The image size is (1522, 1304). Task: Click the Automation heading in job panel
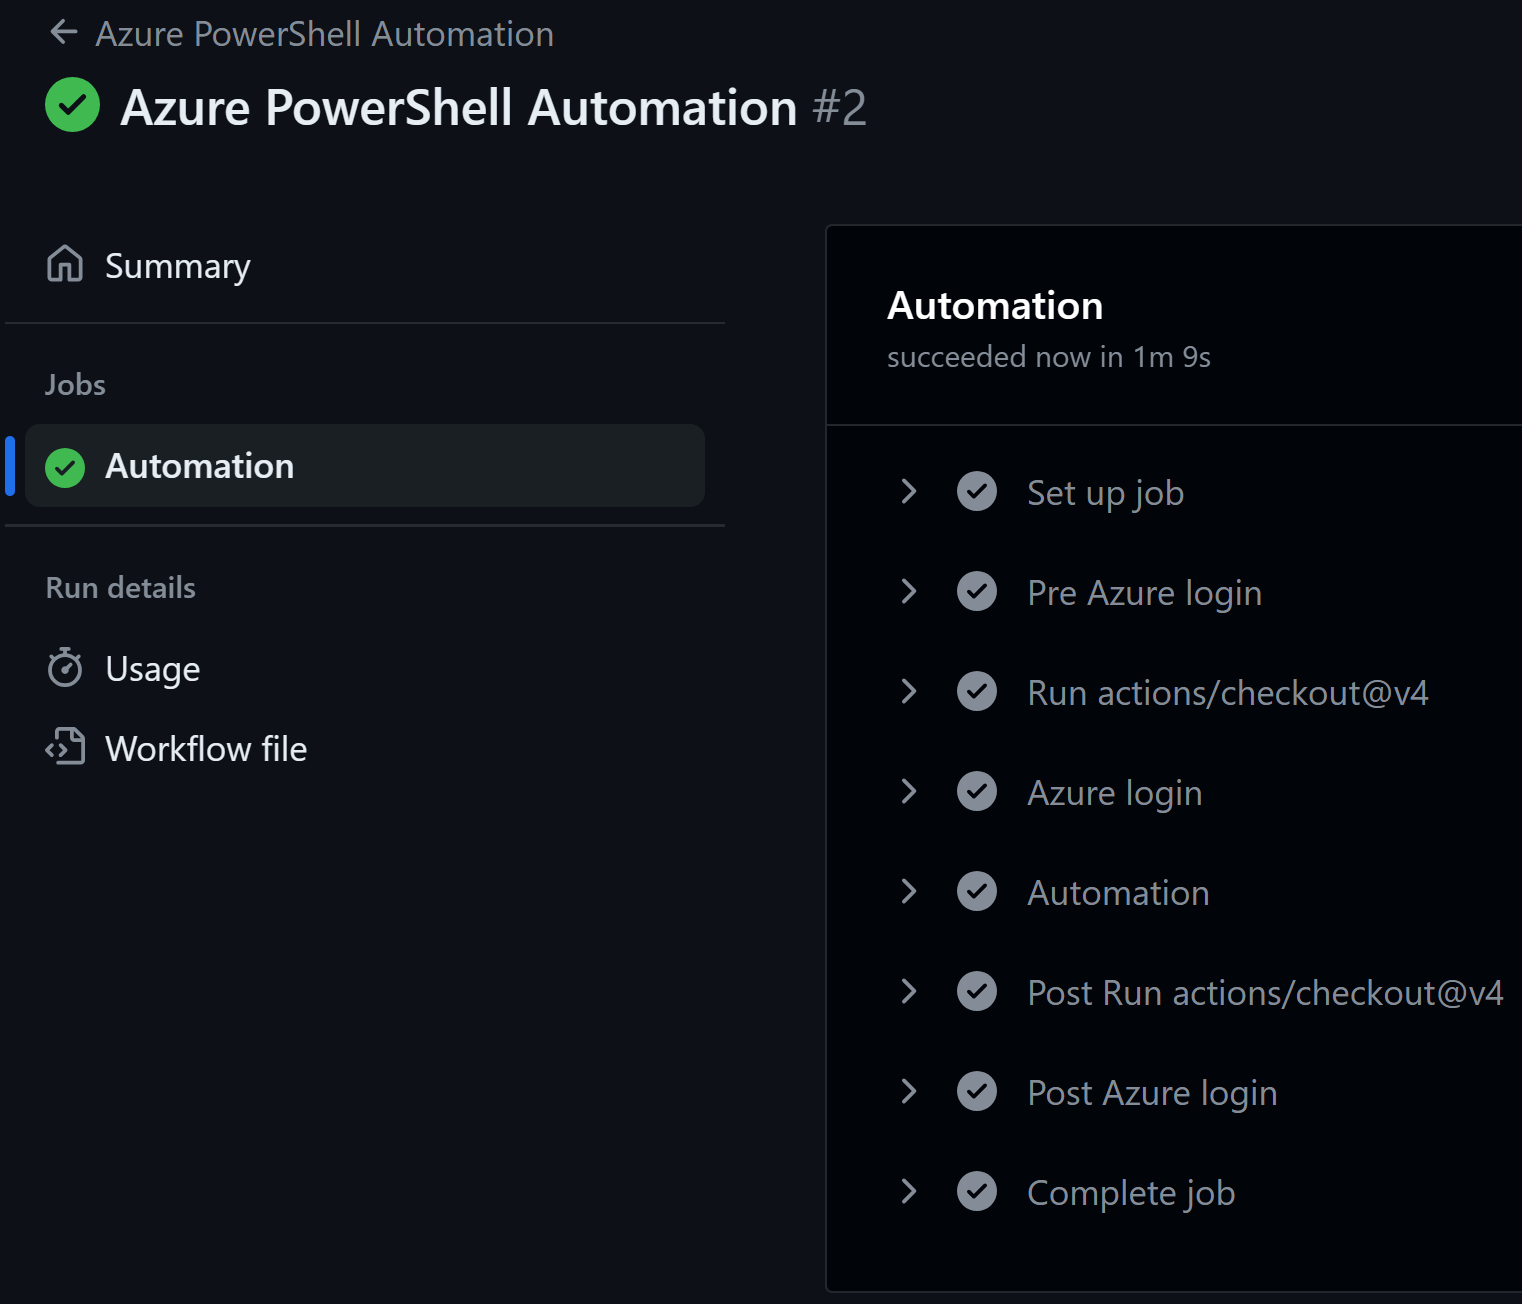pos(995,305)
